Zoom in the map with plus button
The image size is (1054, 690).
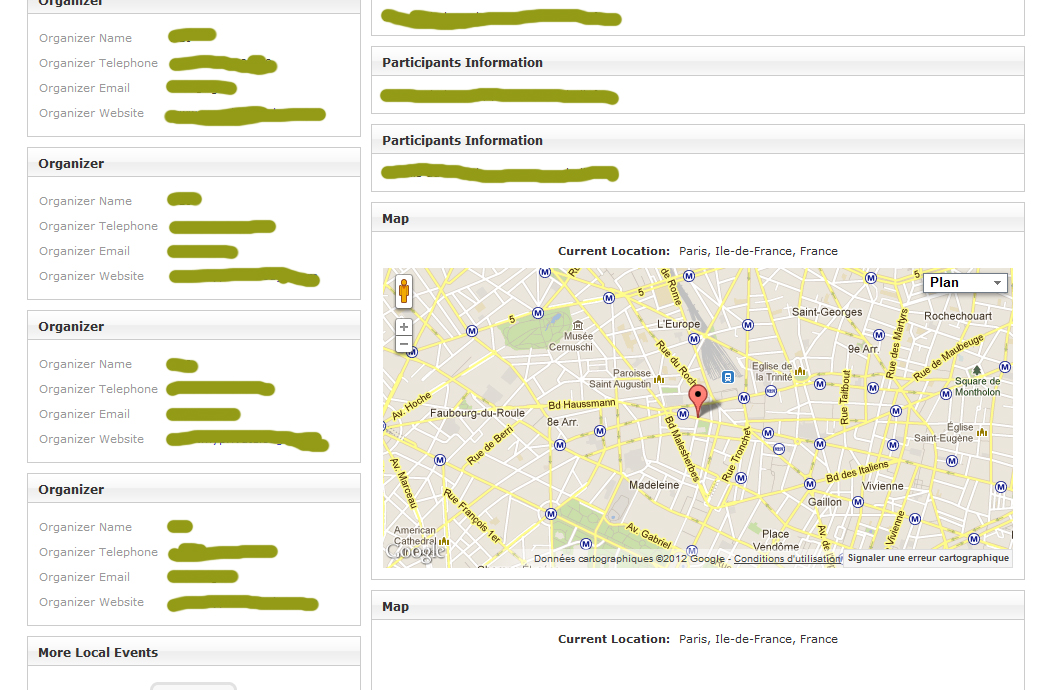tap(404, 327)
